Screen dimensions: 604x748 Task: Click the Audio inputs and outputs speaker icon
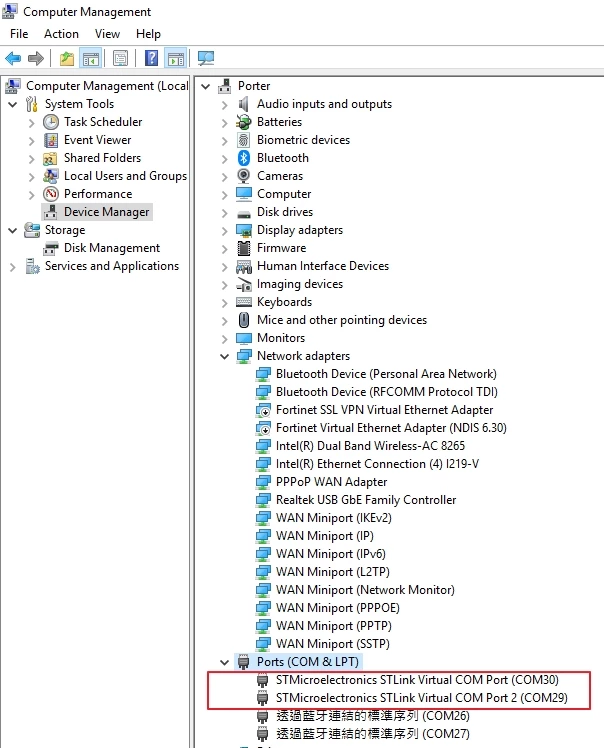click(244, 104)
